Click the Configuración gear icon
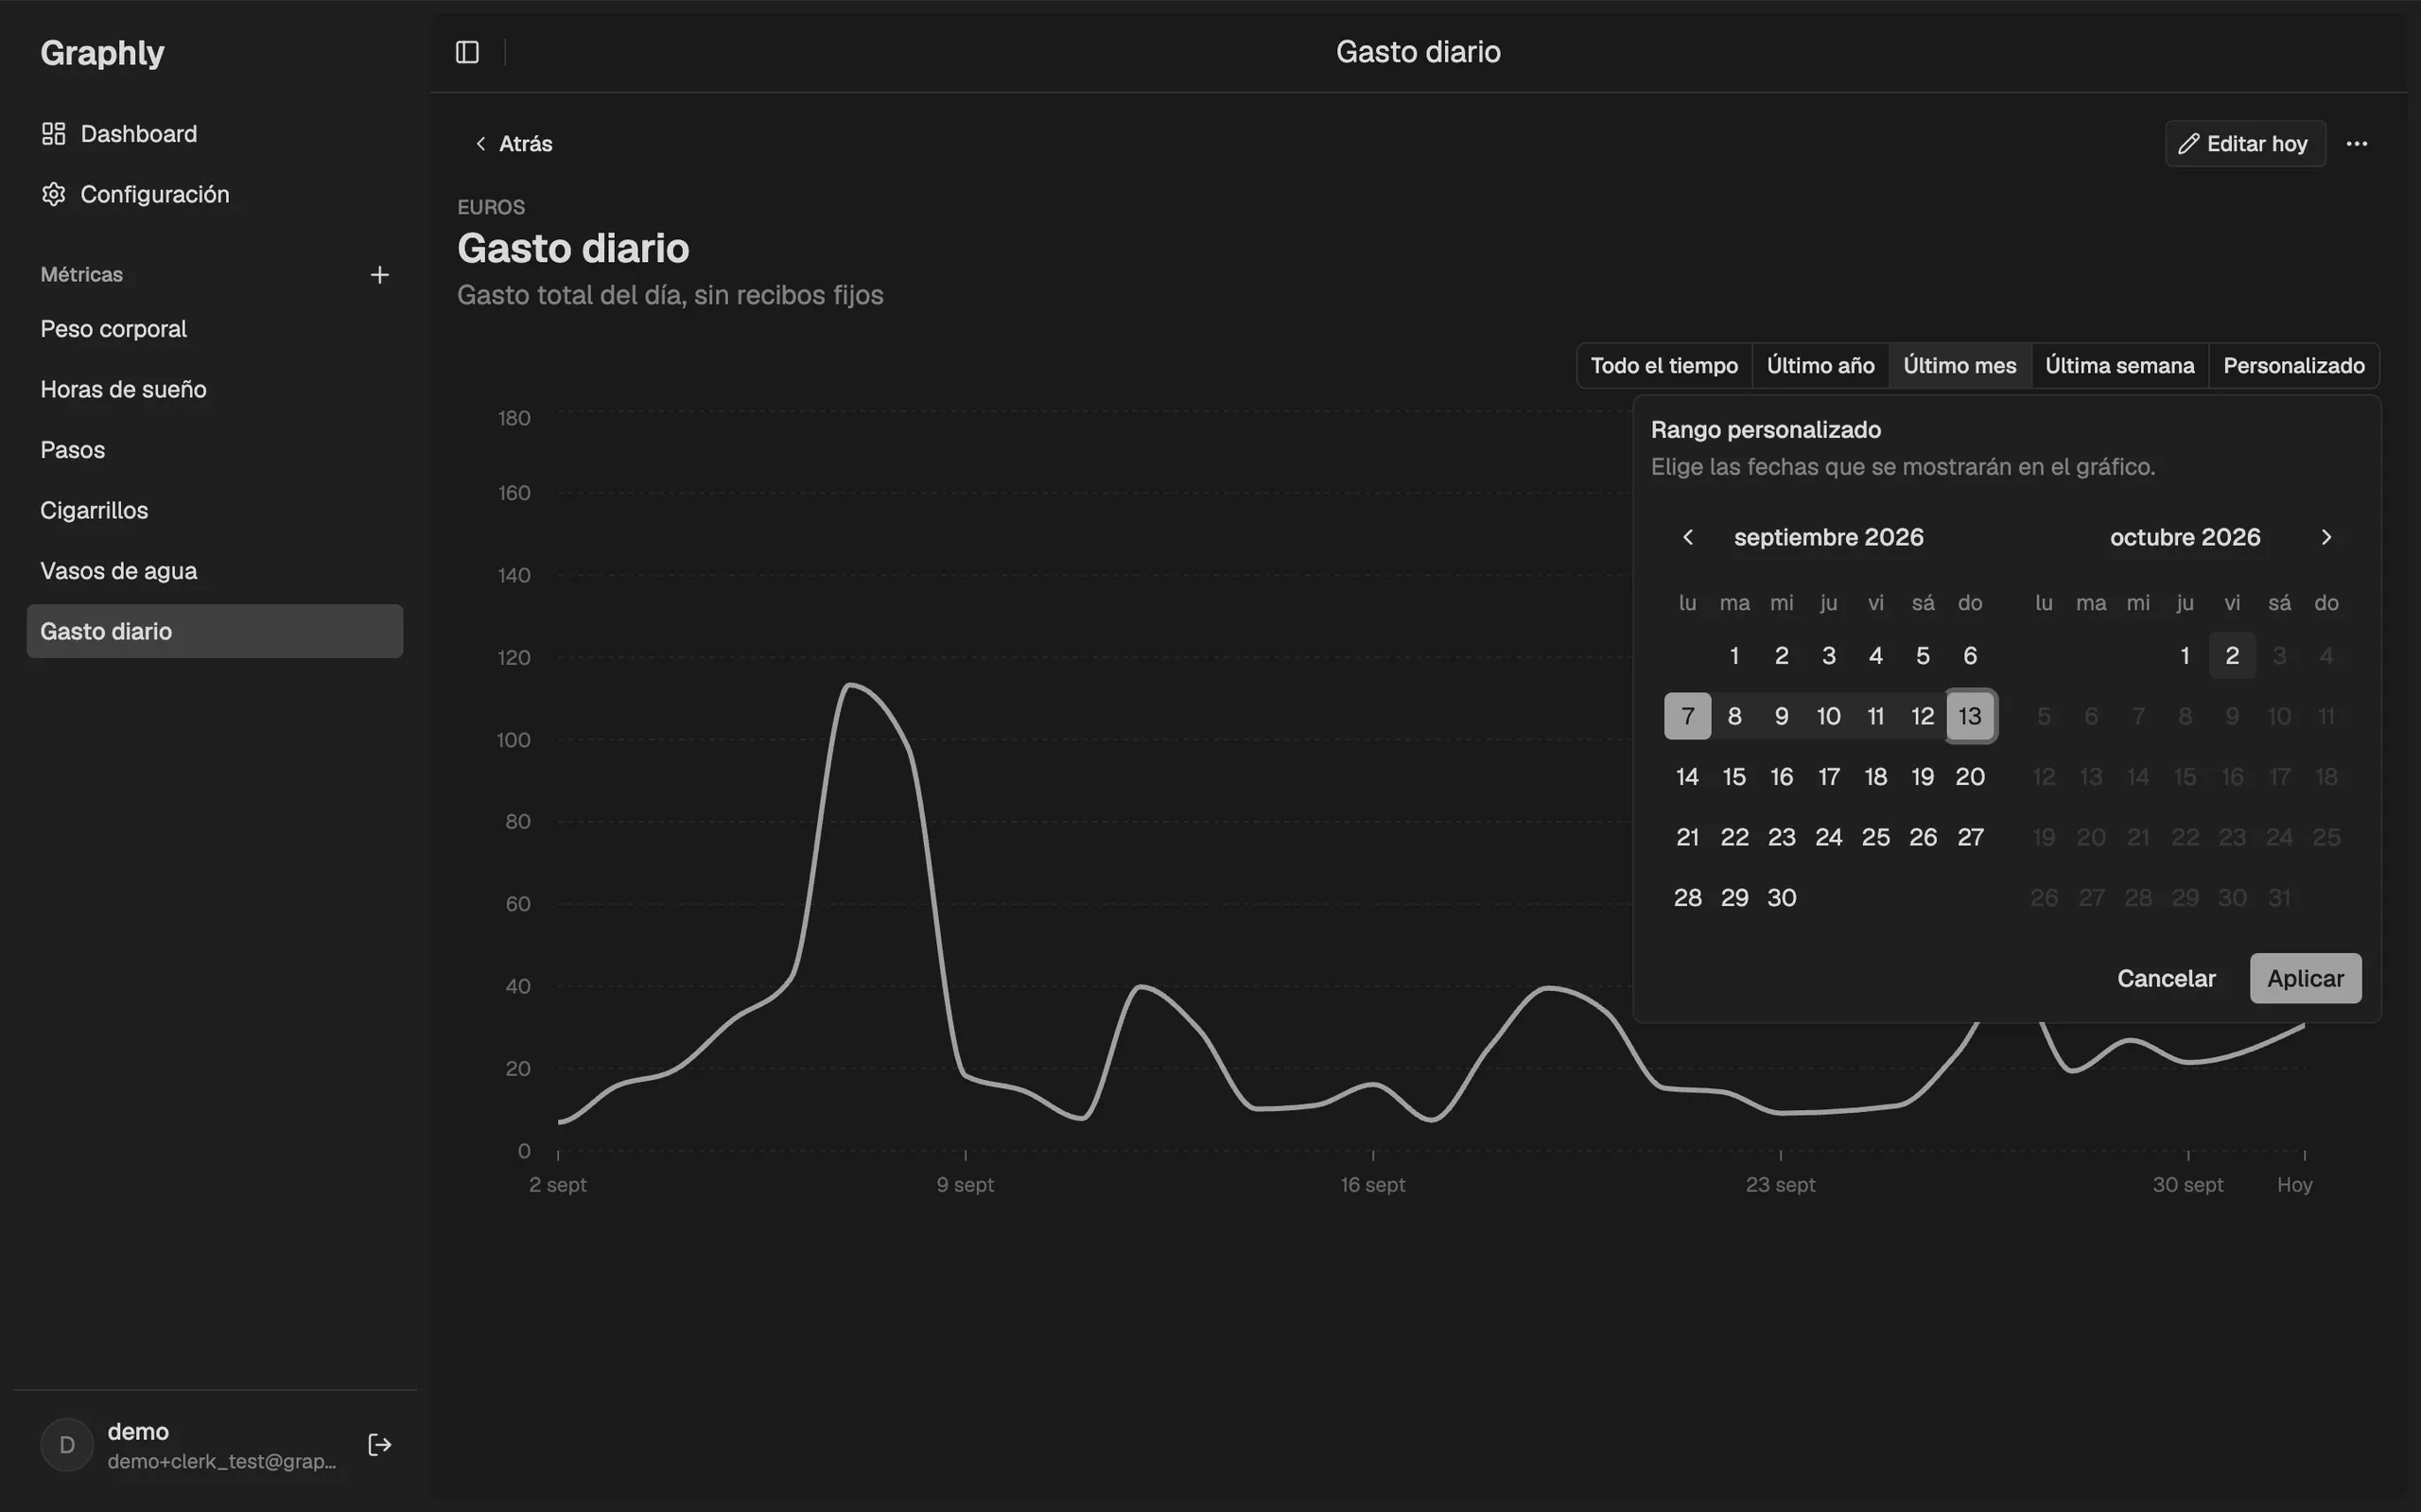The height and width of the screenshot is (1512, 2421). (53, 194)
